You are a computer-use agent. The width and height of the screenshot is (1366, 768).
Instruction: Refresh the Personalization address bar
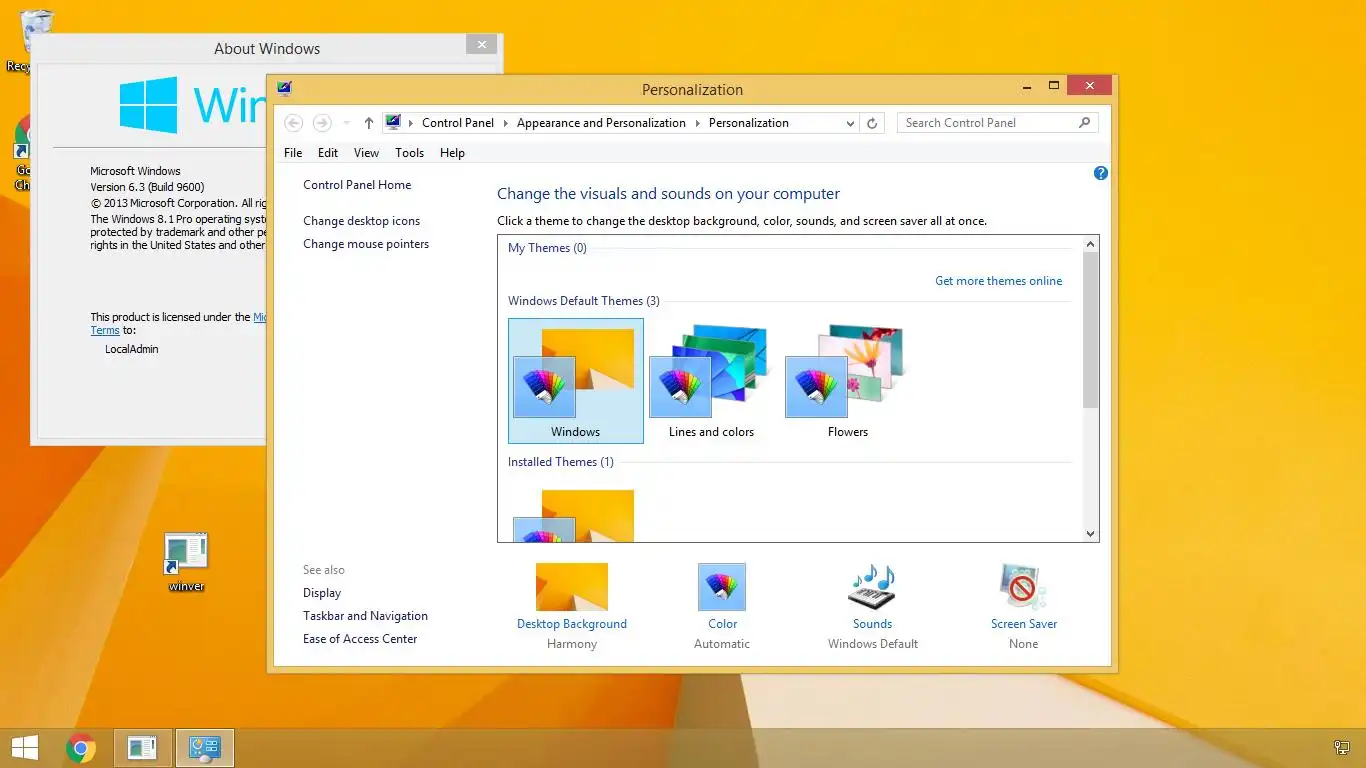point(872,123)
